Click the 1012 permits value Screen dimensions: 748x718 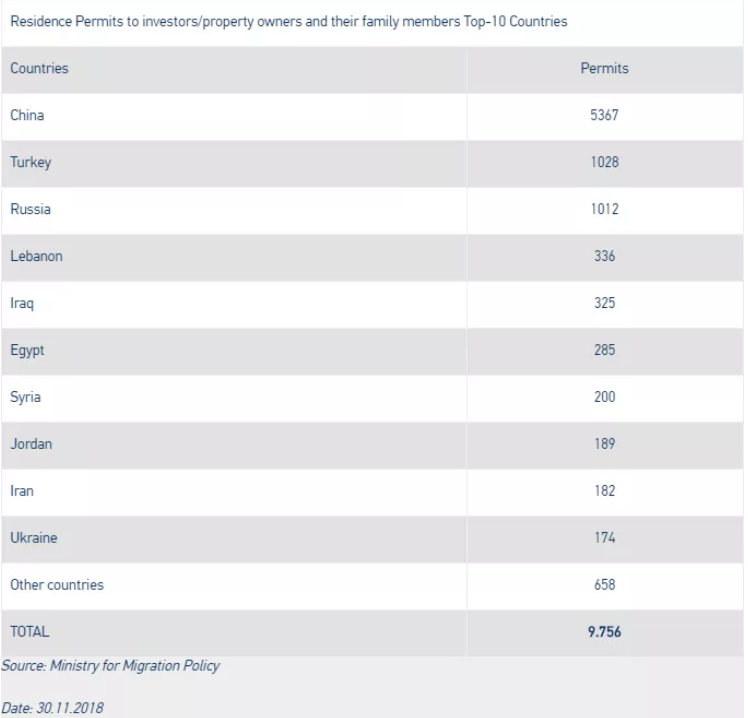point(604,209)
